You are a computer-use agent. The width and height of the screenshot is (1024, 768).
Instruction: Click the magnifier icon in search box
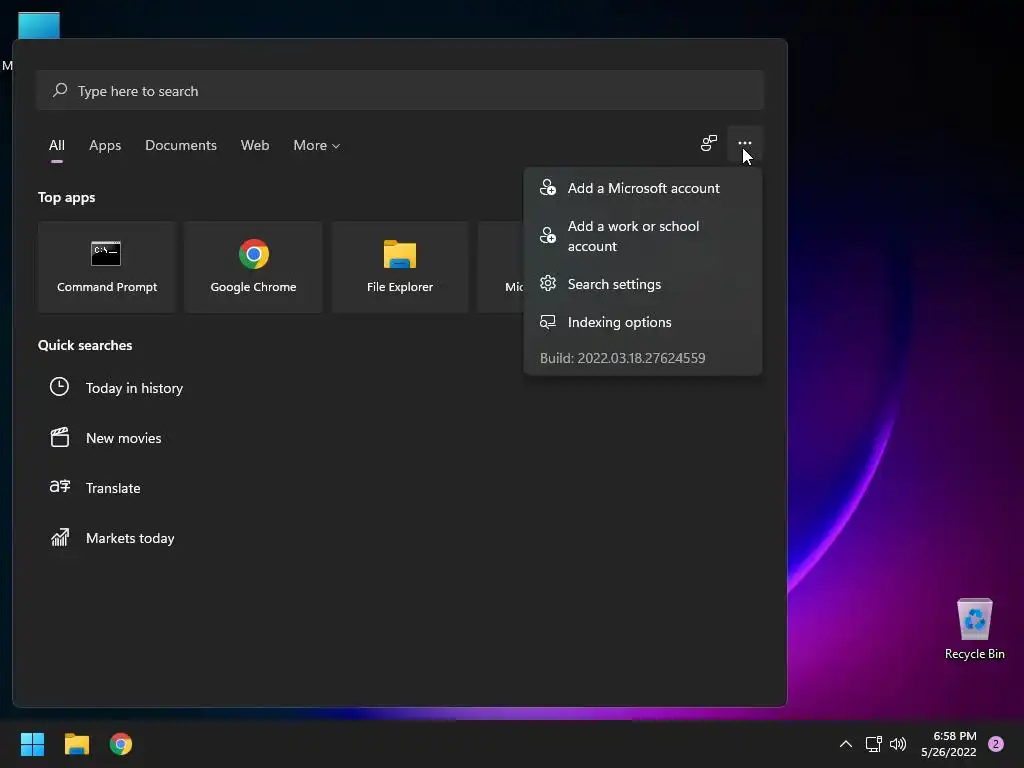click(60, 90)
